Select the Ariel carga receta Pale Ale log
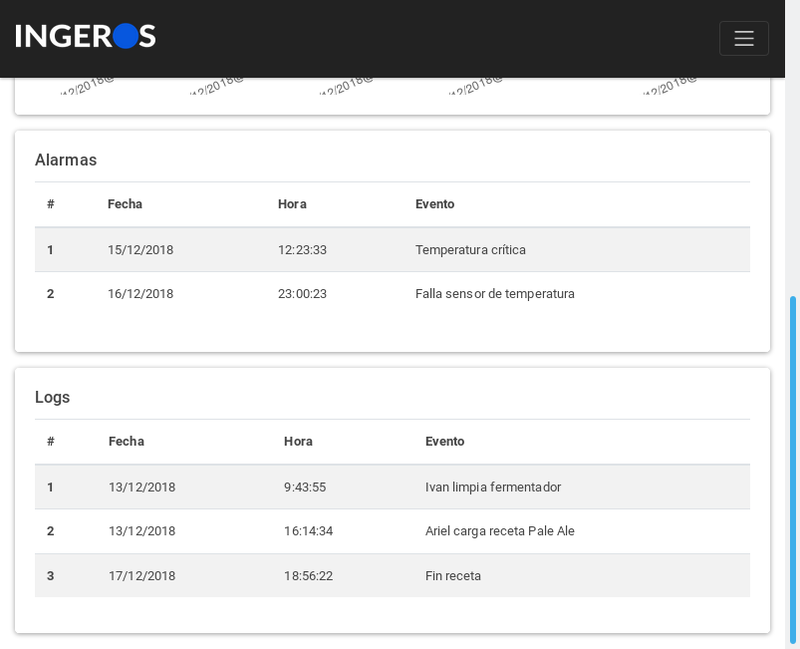 (499, 531)
